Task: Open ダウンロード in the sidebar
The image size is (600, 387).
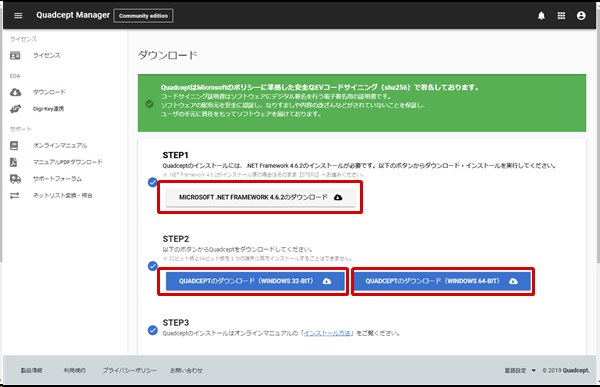Action: click(x=49, y=92)
